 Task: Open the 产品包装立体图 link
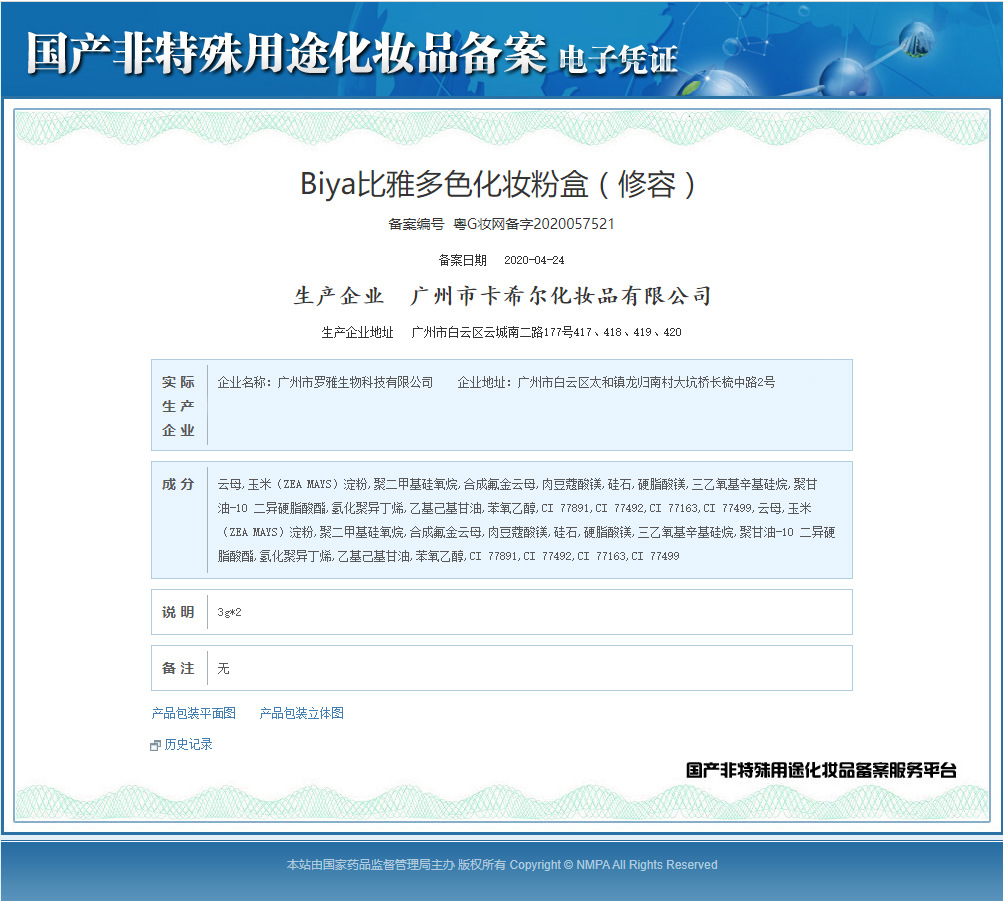click(301, 713)
